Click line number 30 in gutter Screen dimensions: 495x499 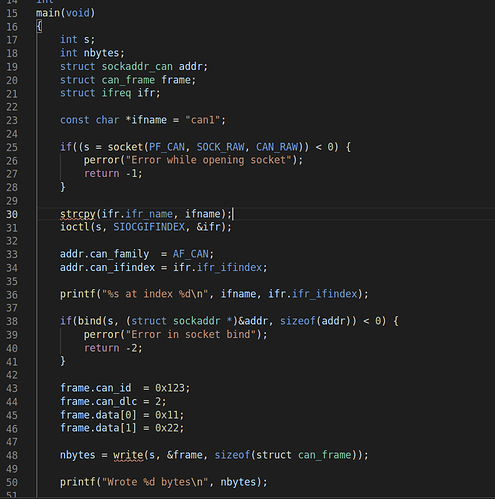12,214
